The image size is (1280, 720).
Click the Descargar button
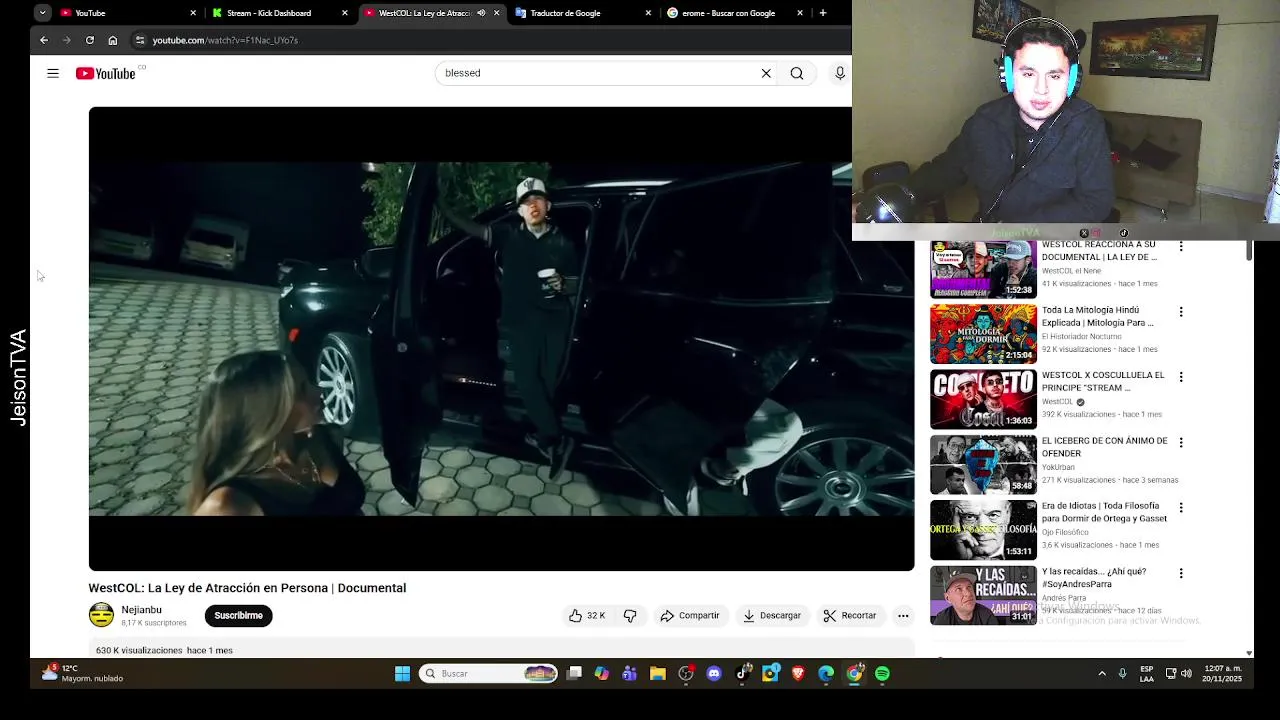tap(772, 616)
